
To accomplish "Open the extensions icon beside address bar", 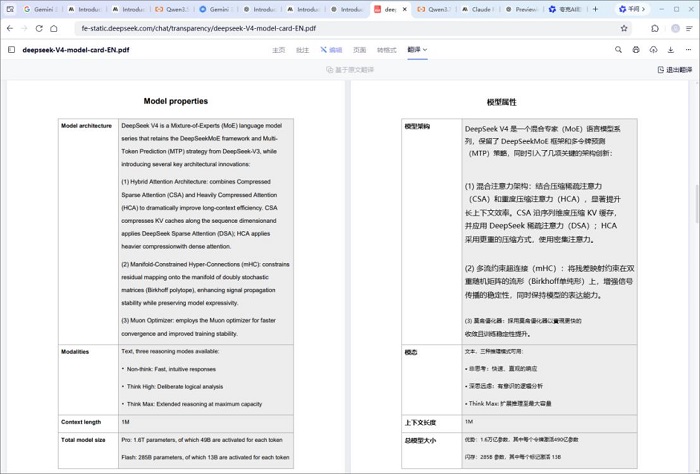I will [655, 28].
